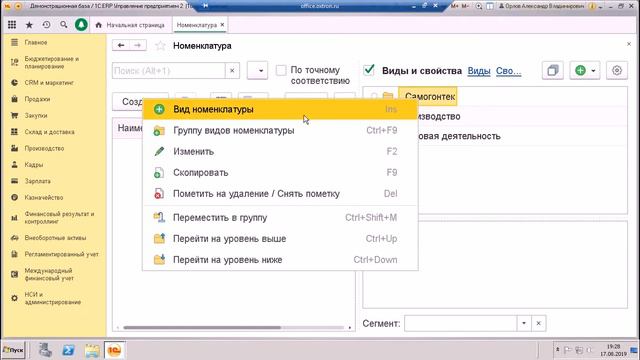Open the Закупки section

36,116
